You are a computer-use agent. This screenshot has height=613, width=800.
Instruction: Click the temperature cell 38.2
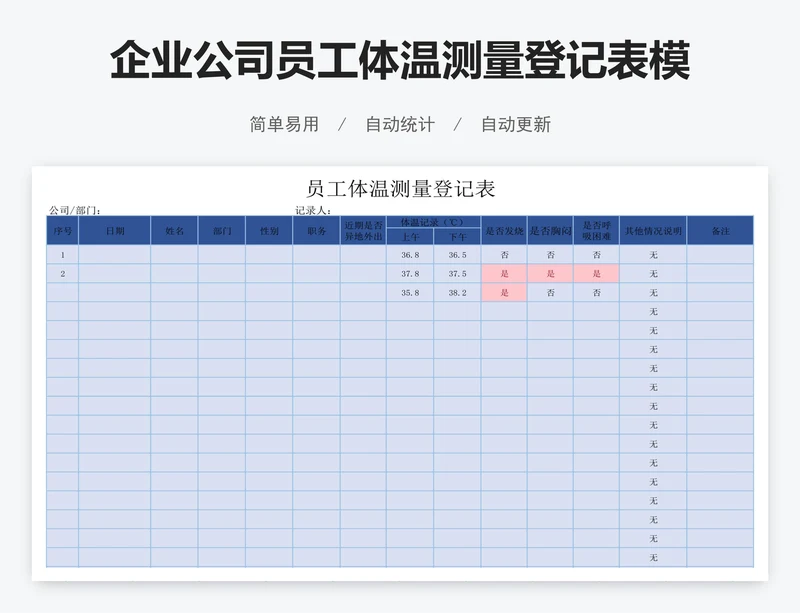458,292
